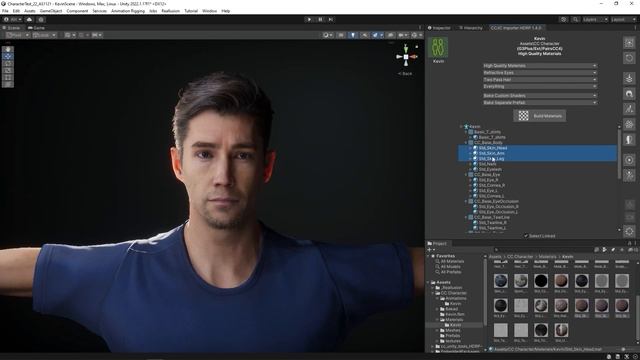Select the Rotate tool in scene toolbar
Viewport: 640px width, 360px height.
8,63
